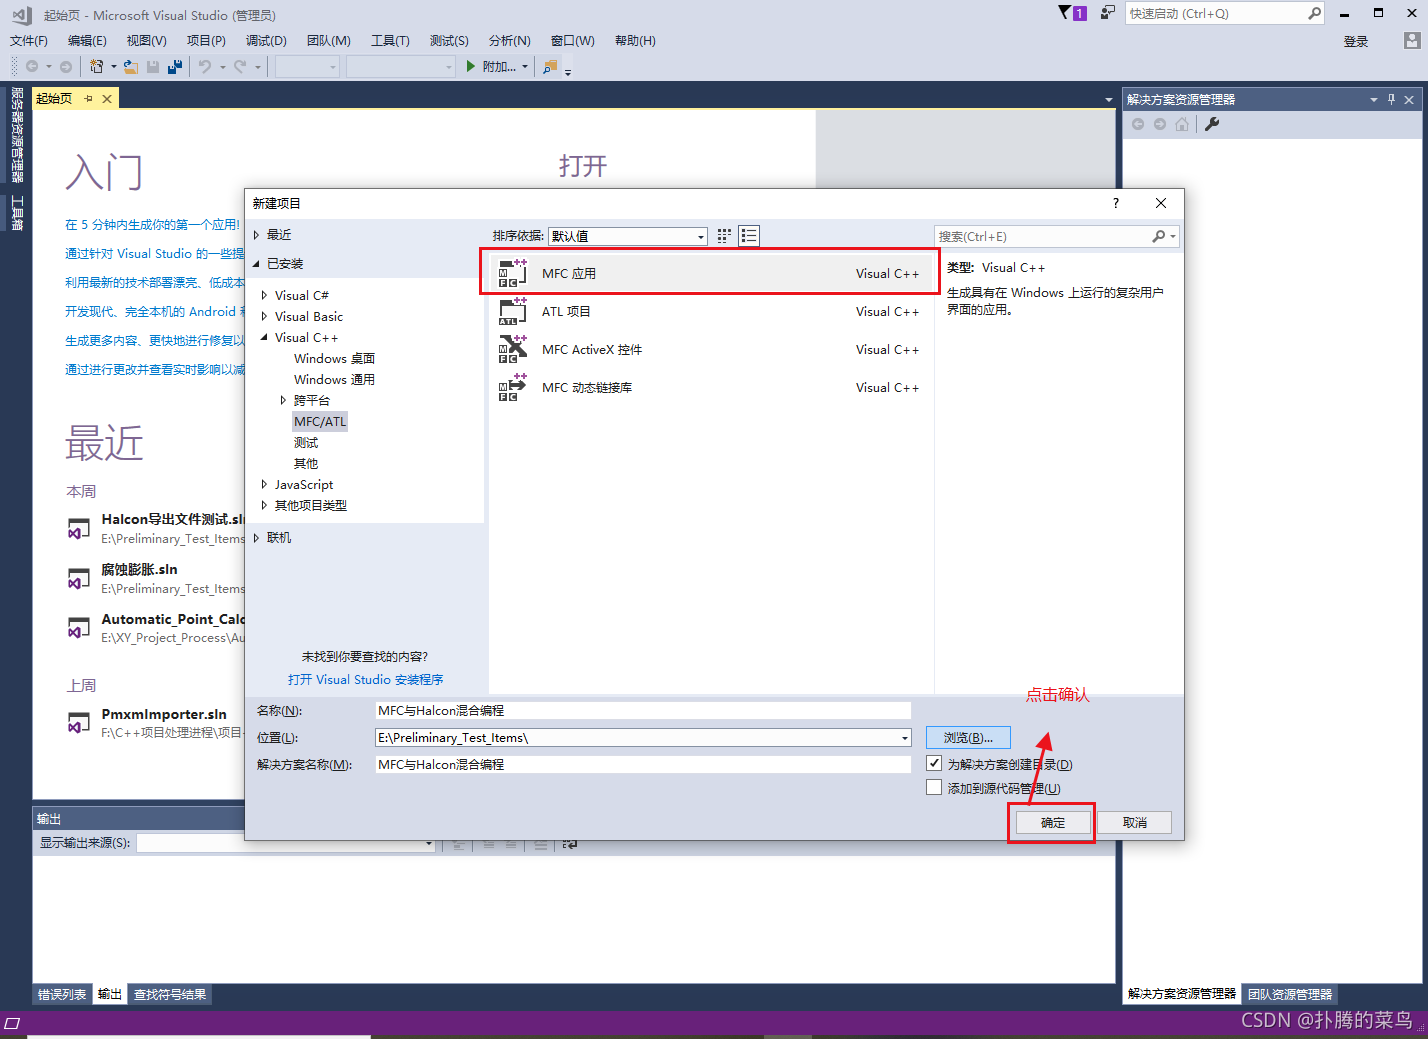Click the green Attach play arrow
The image size is (1428, 1039).
(471, 66)
